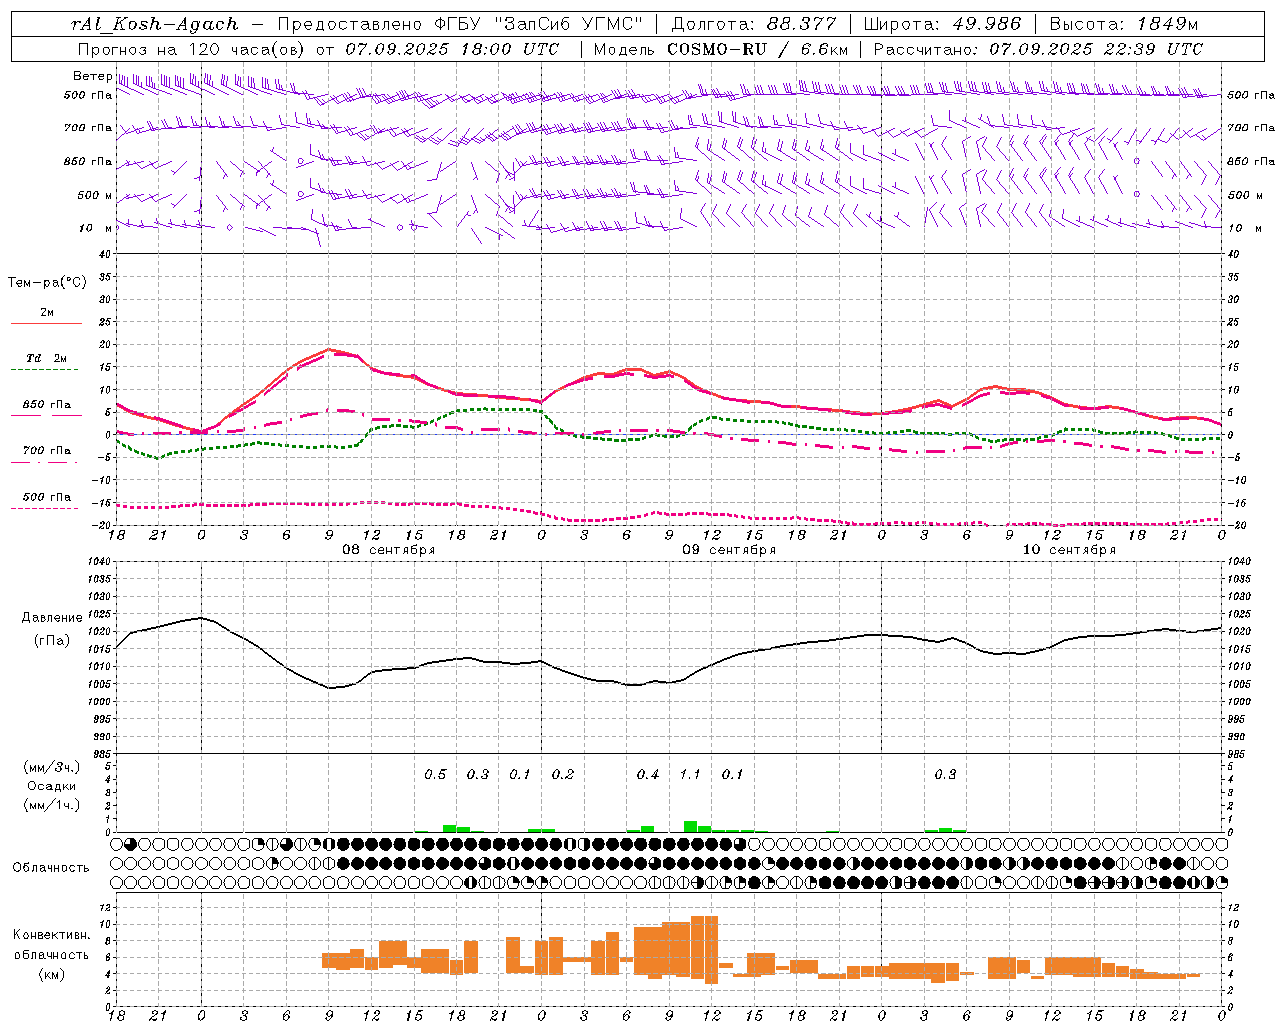Click the Тем-ра(°C) temperature label

pyautogui.click(x=47, y=283)
